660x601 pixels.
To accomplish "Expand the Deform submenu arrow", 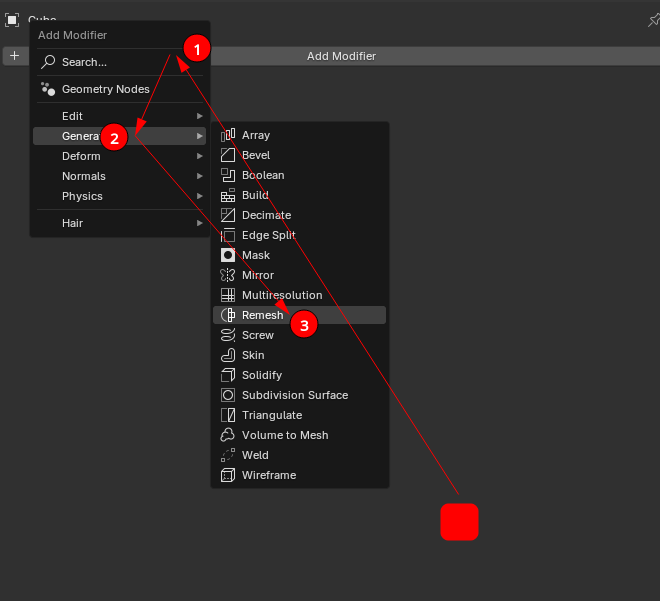I will click(x=200, y=156).
